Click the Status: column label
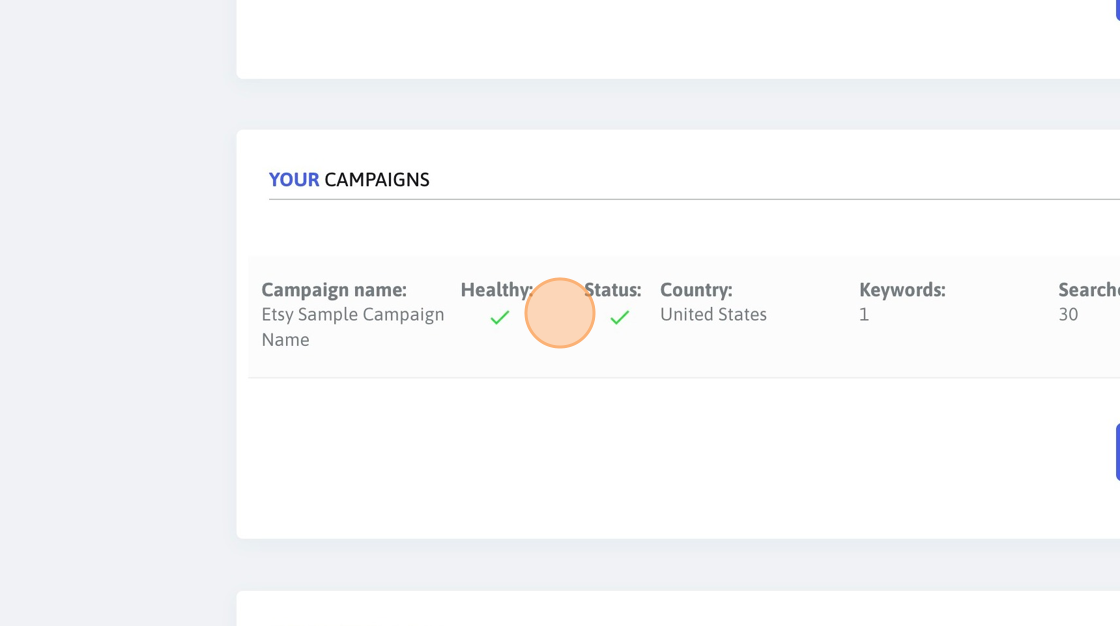 (613, 289)
